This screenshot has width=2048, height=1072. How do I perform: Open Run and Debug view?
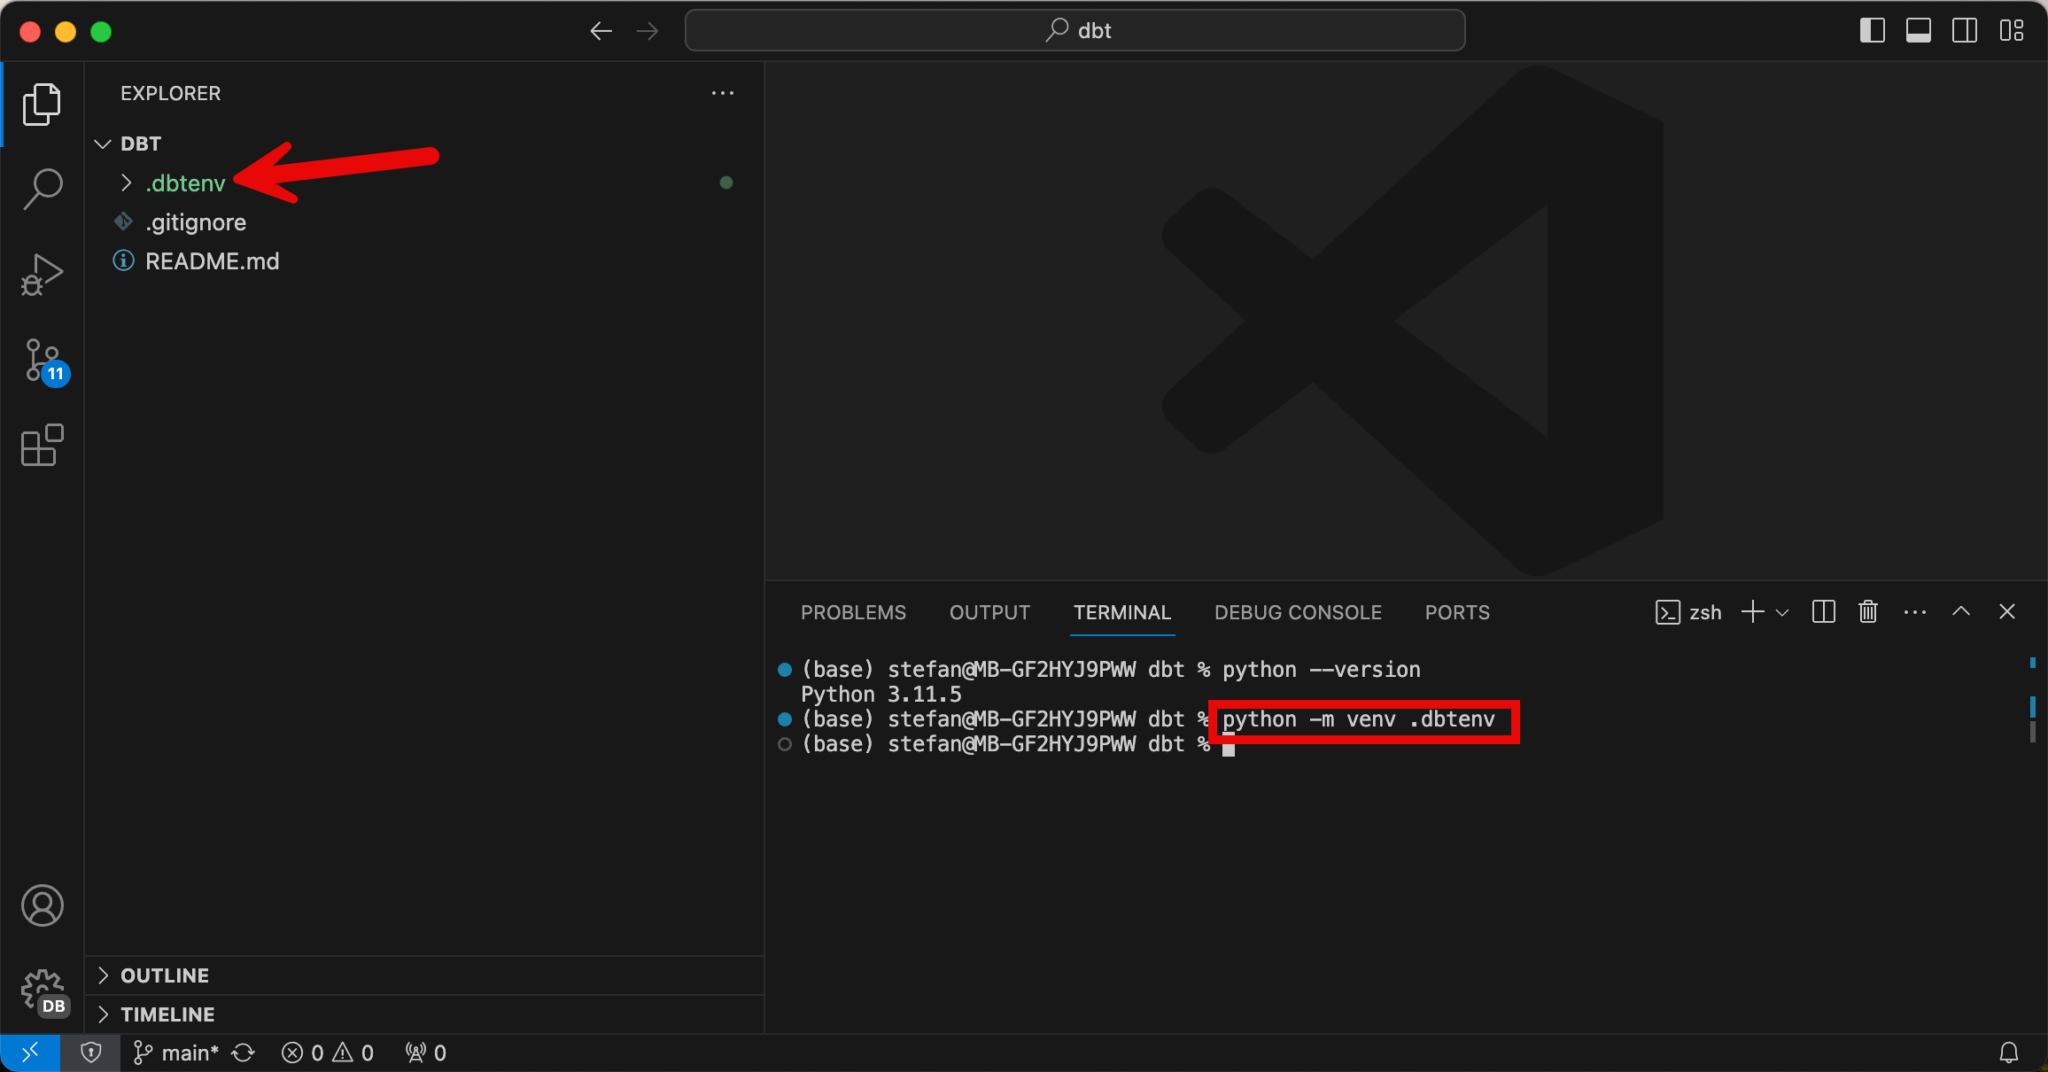point(42,274)
